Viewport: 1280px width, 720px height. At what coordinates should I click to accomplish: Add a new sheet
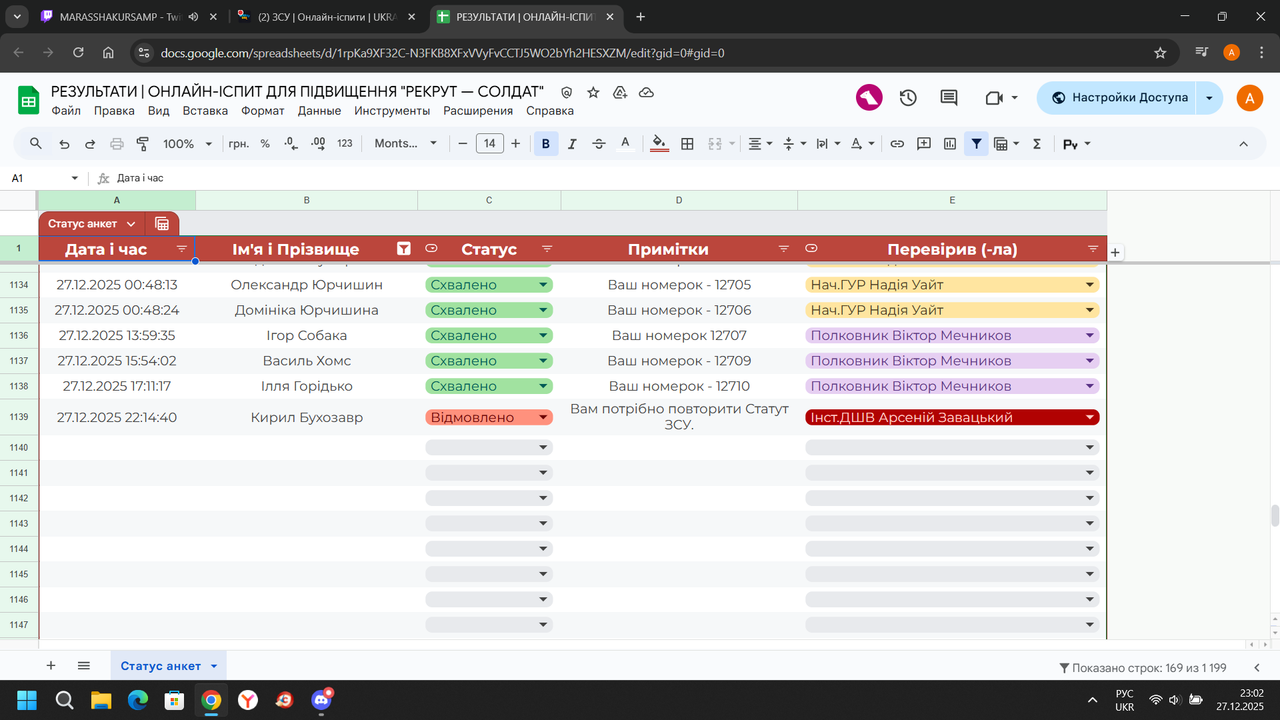tap(51, 665)
